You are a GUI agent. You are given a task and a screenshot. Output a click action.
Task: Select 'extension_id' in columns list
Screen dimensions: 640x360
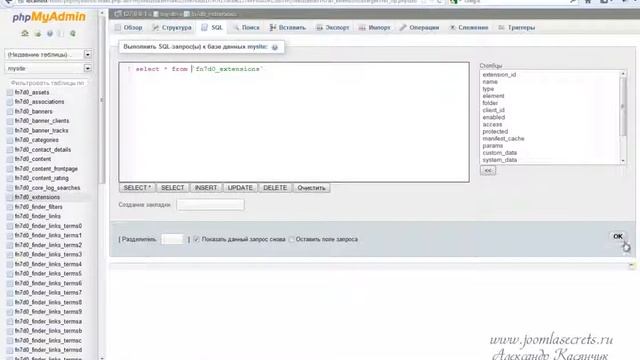pyautogui.click(x=499, y=75)
